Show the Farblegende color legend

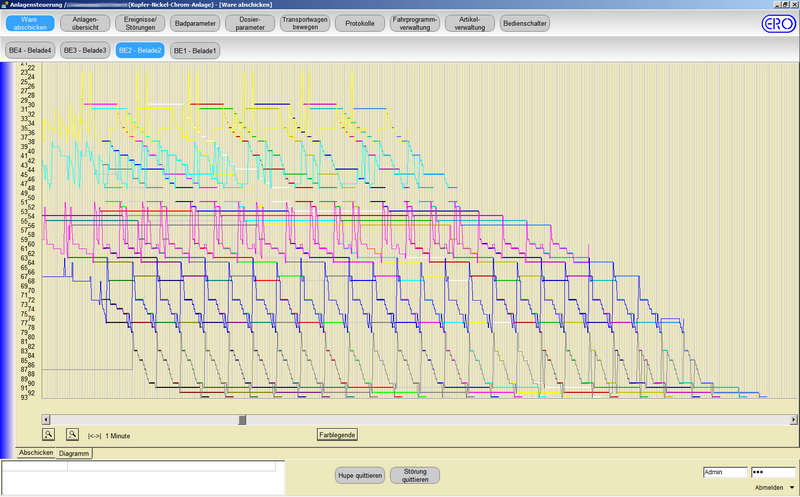(x=337, y=435)
